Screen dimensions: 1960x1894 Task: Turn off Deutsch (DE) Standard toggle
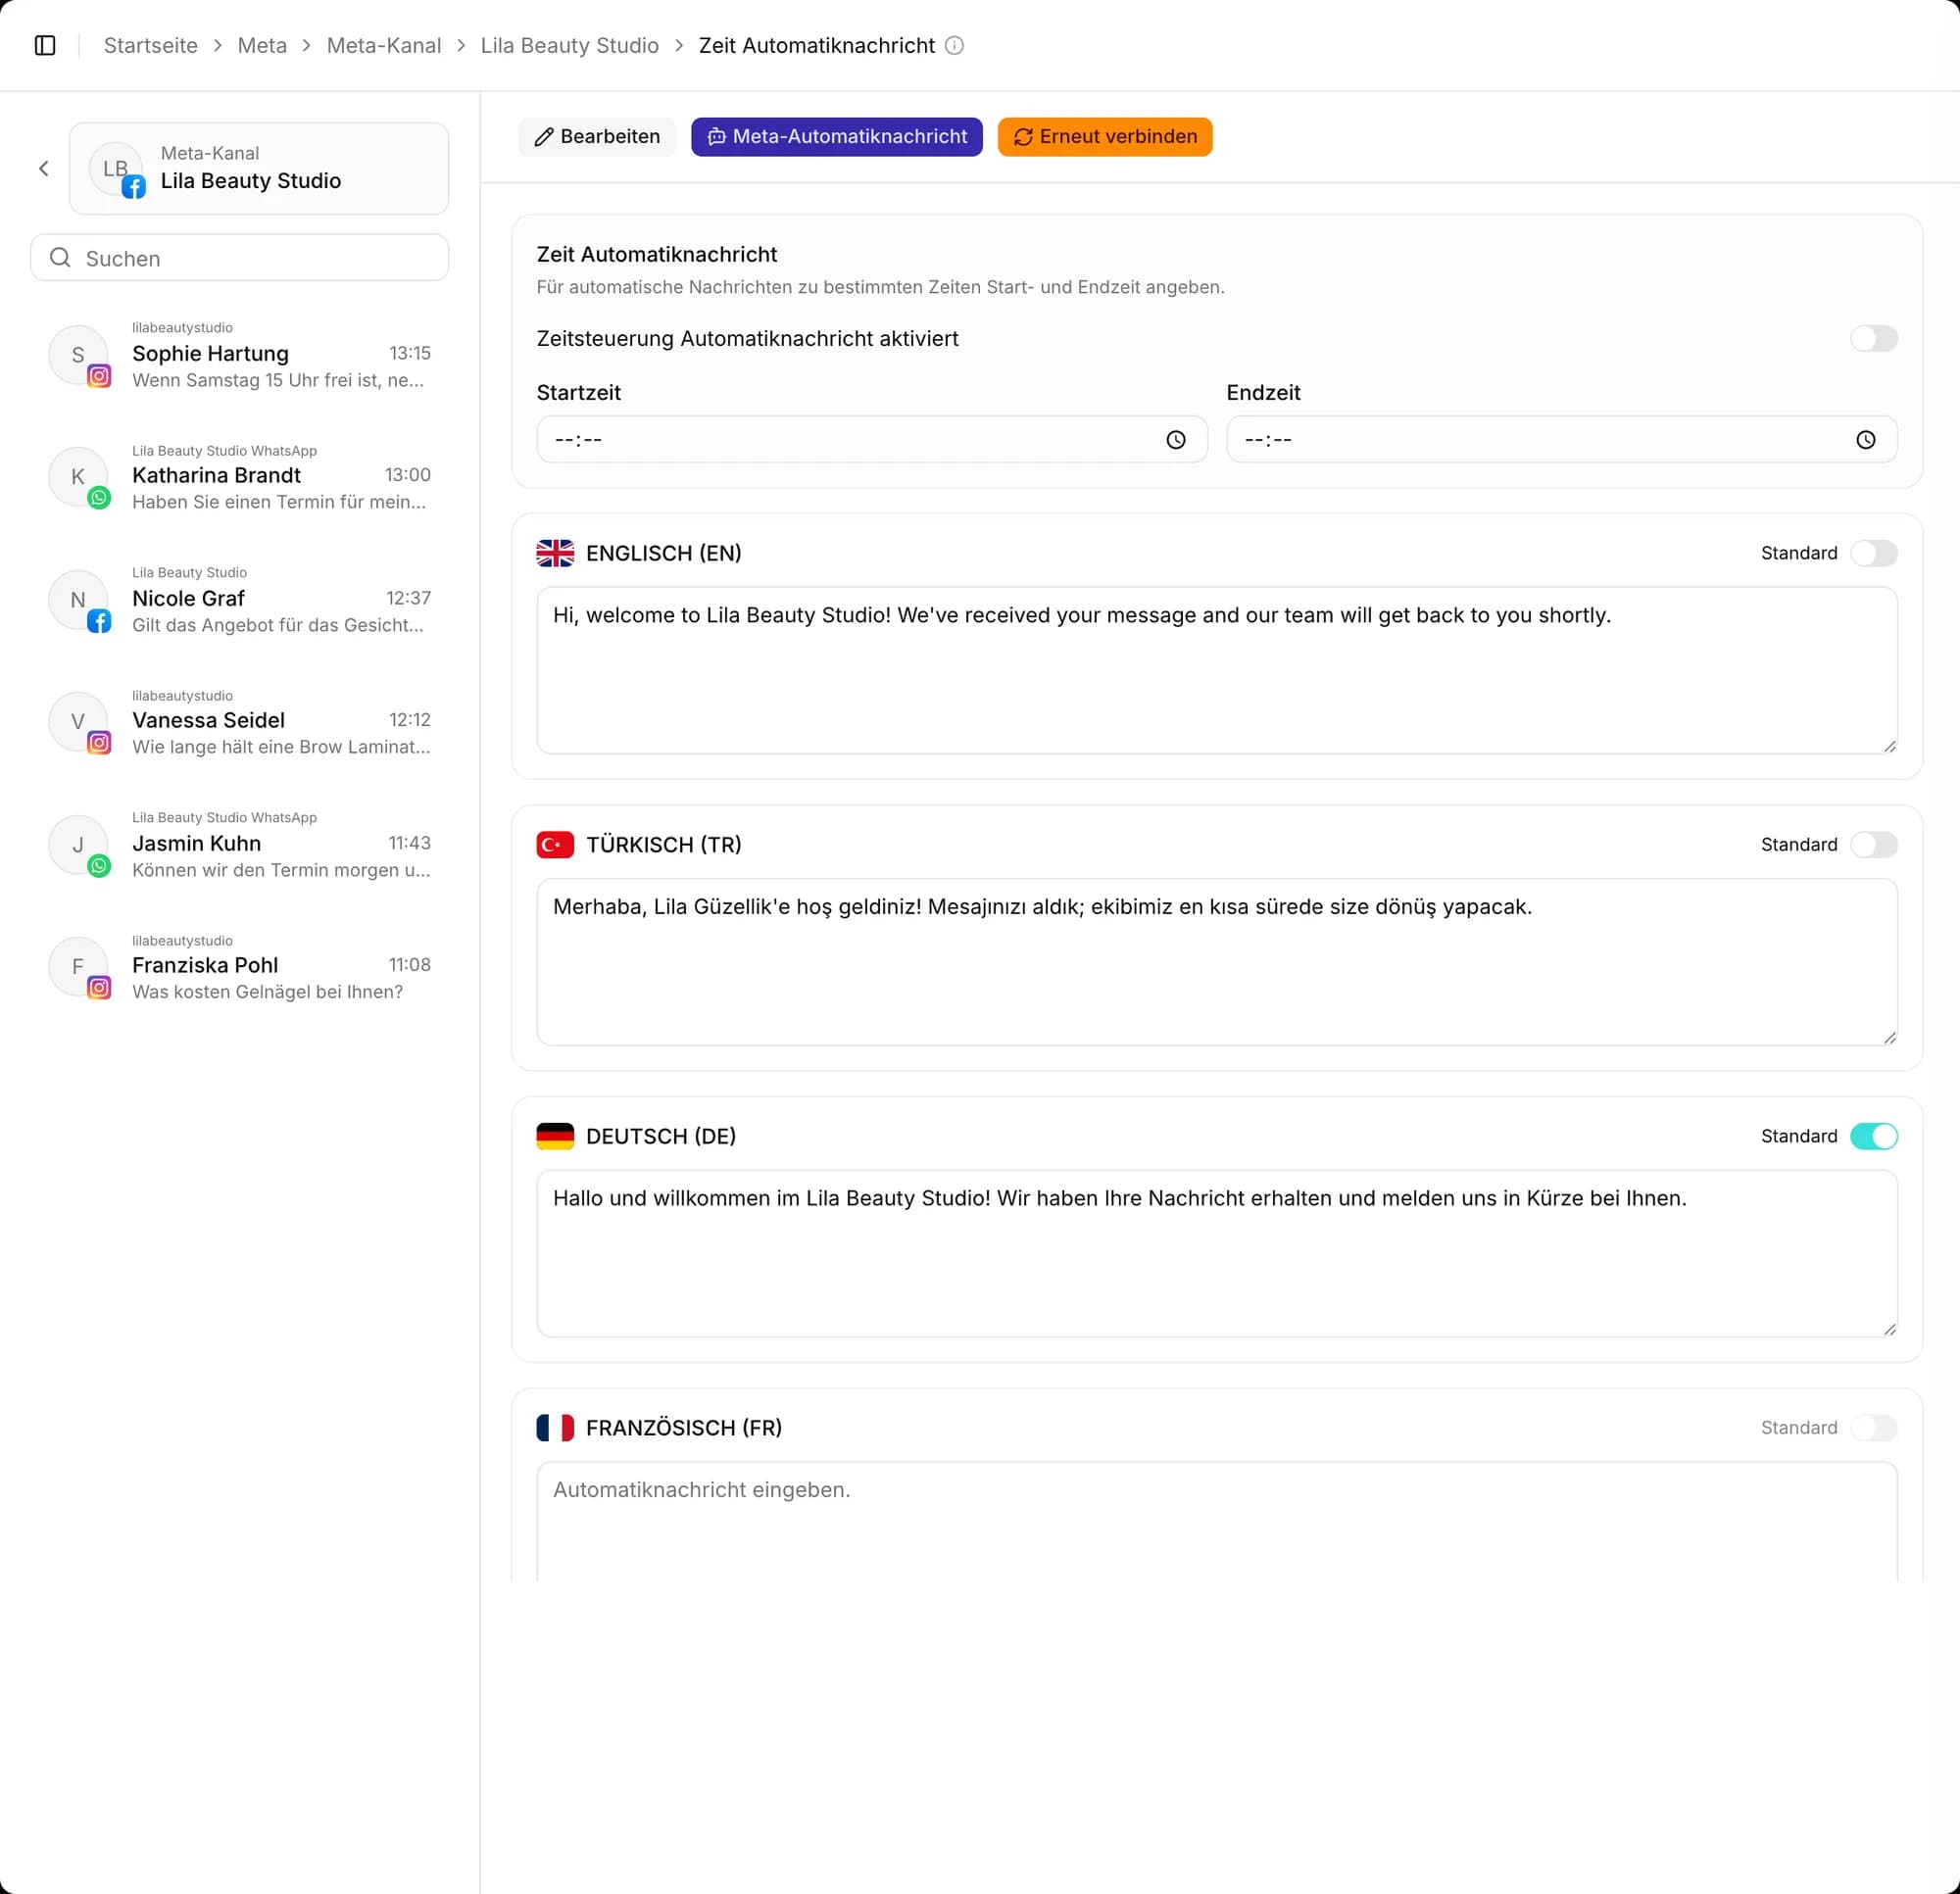(1873, 1136)
